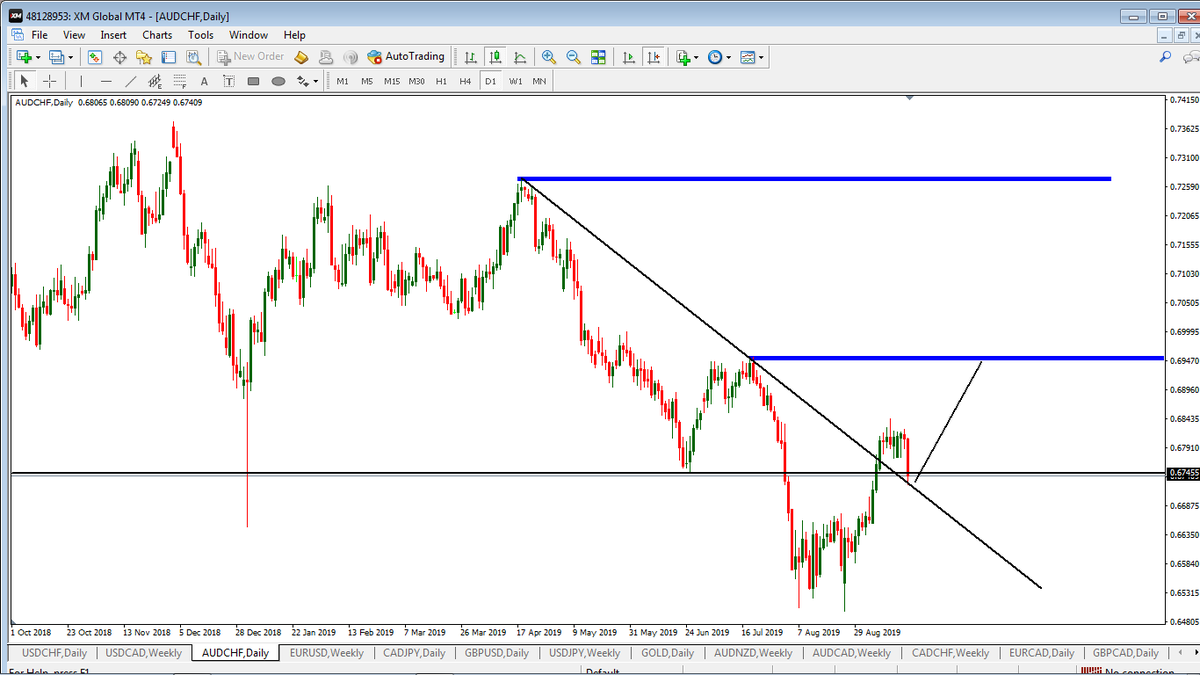Expand the New Chart dropdown arrow
This screenshot has height=675, width=1200.
pyautogui.click(x=38, y=57)
